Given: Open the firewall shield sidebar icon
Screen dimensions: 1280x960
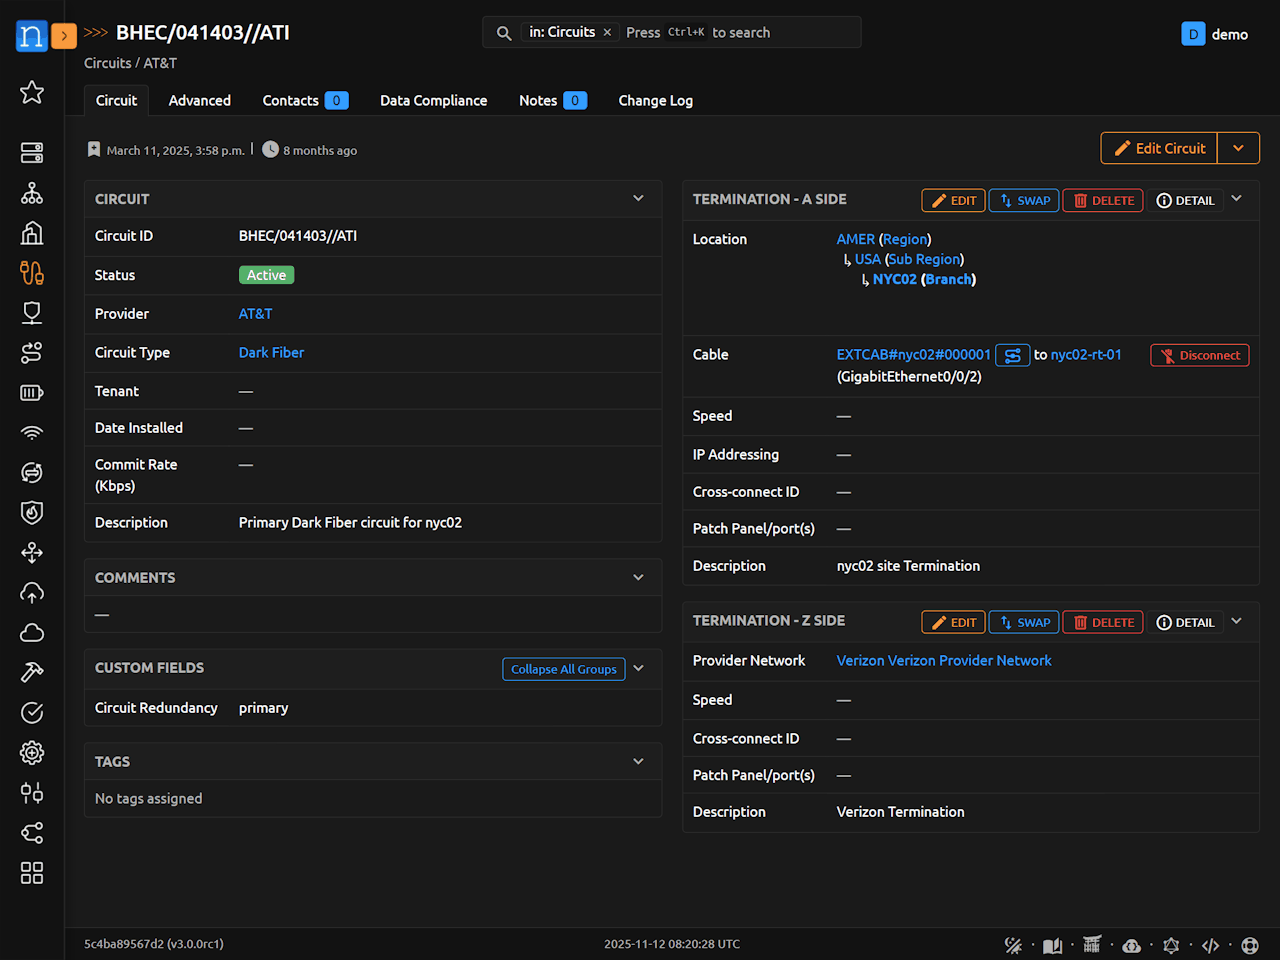Looking at the screenshot, I should point(32,513).
